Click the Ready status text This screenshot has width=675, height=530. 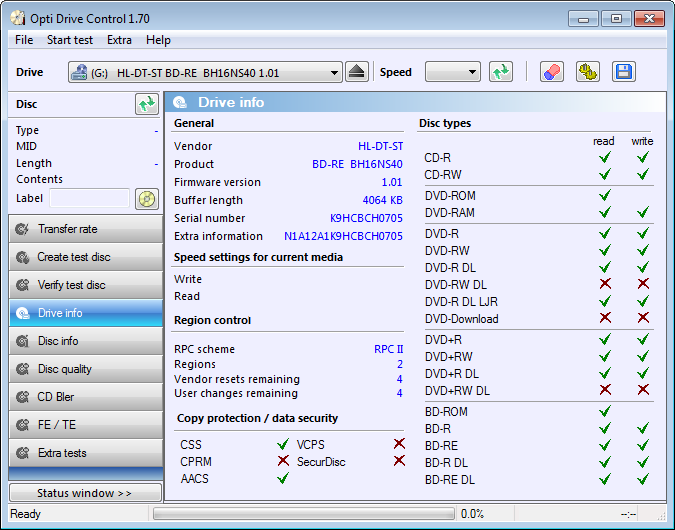click(x=25, y=514)
